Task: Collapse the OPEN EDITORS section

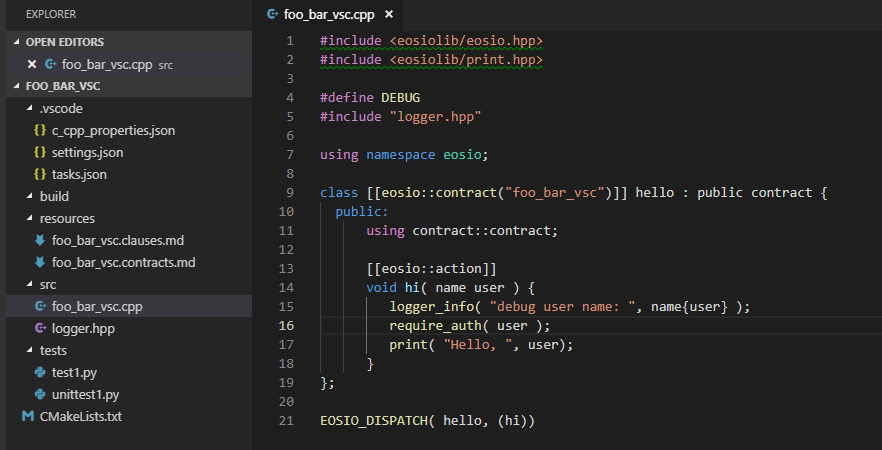Action: 16,42
